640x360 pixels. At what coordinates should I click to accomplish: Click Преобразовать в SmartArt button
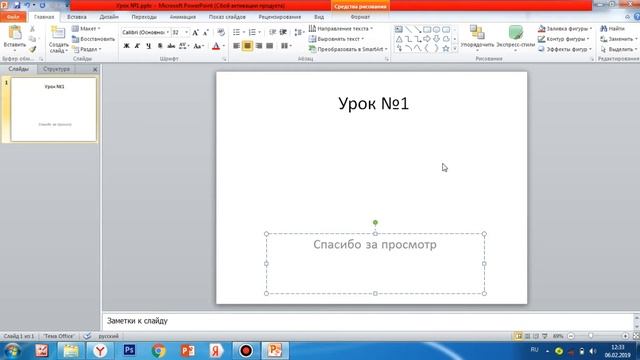(x=348, y=49)
